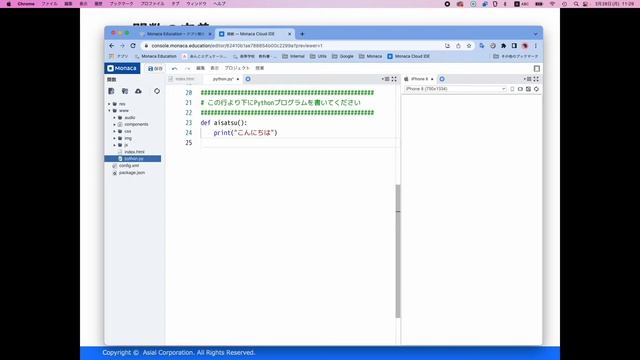Click the round add-tab icon beside the iPhone 8 tab
The height and width of the screenshot is (360, 640).
click(442, 79)
